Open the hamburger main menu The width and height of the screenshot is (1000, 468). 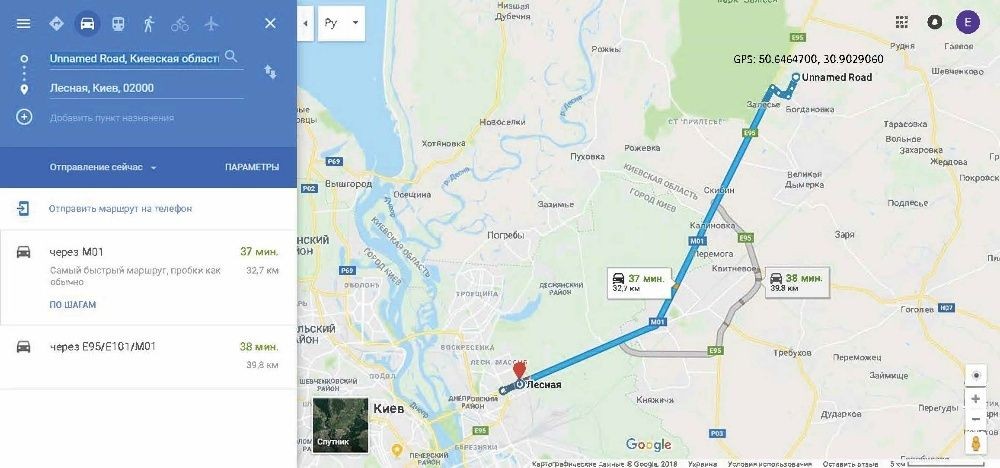pyautogui.click(x=24, y=24)
